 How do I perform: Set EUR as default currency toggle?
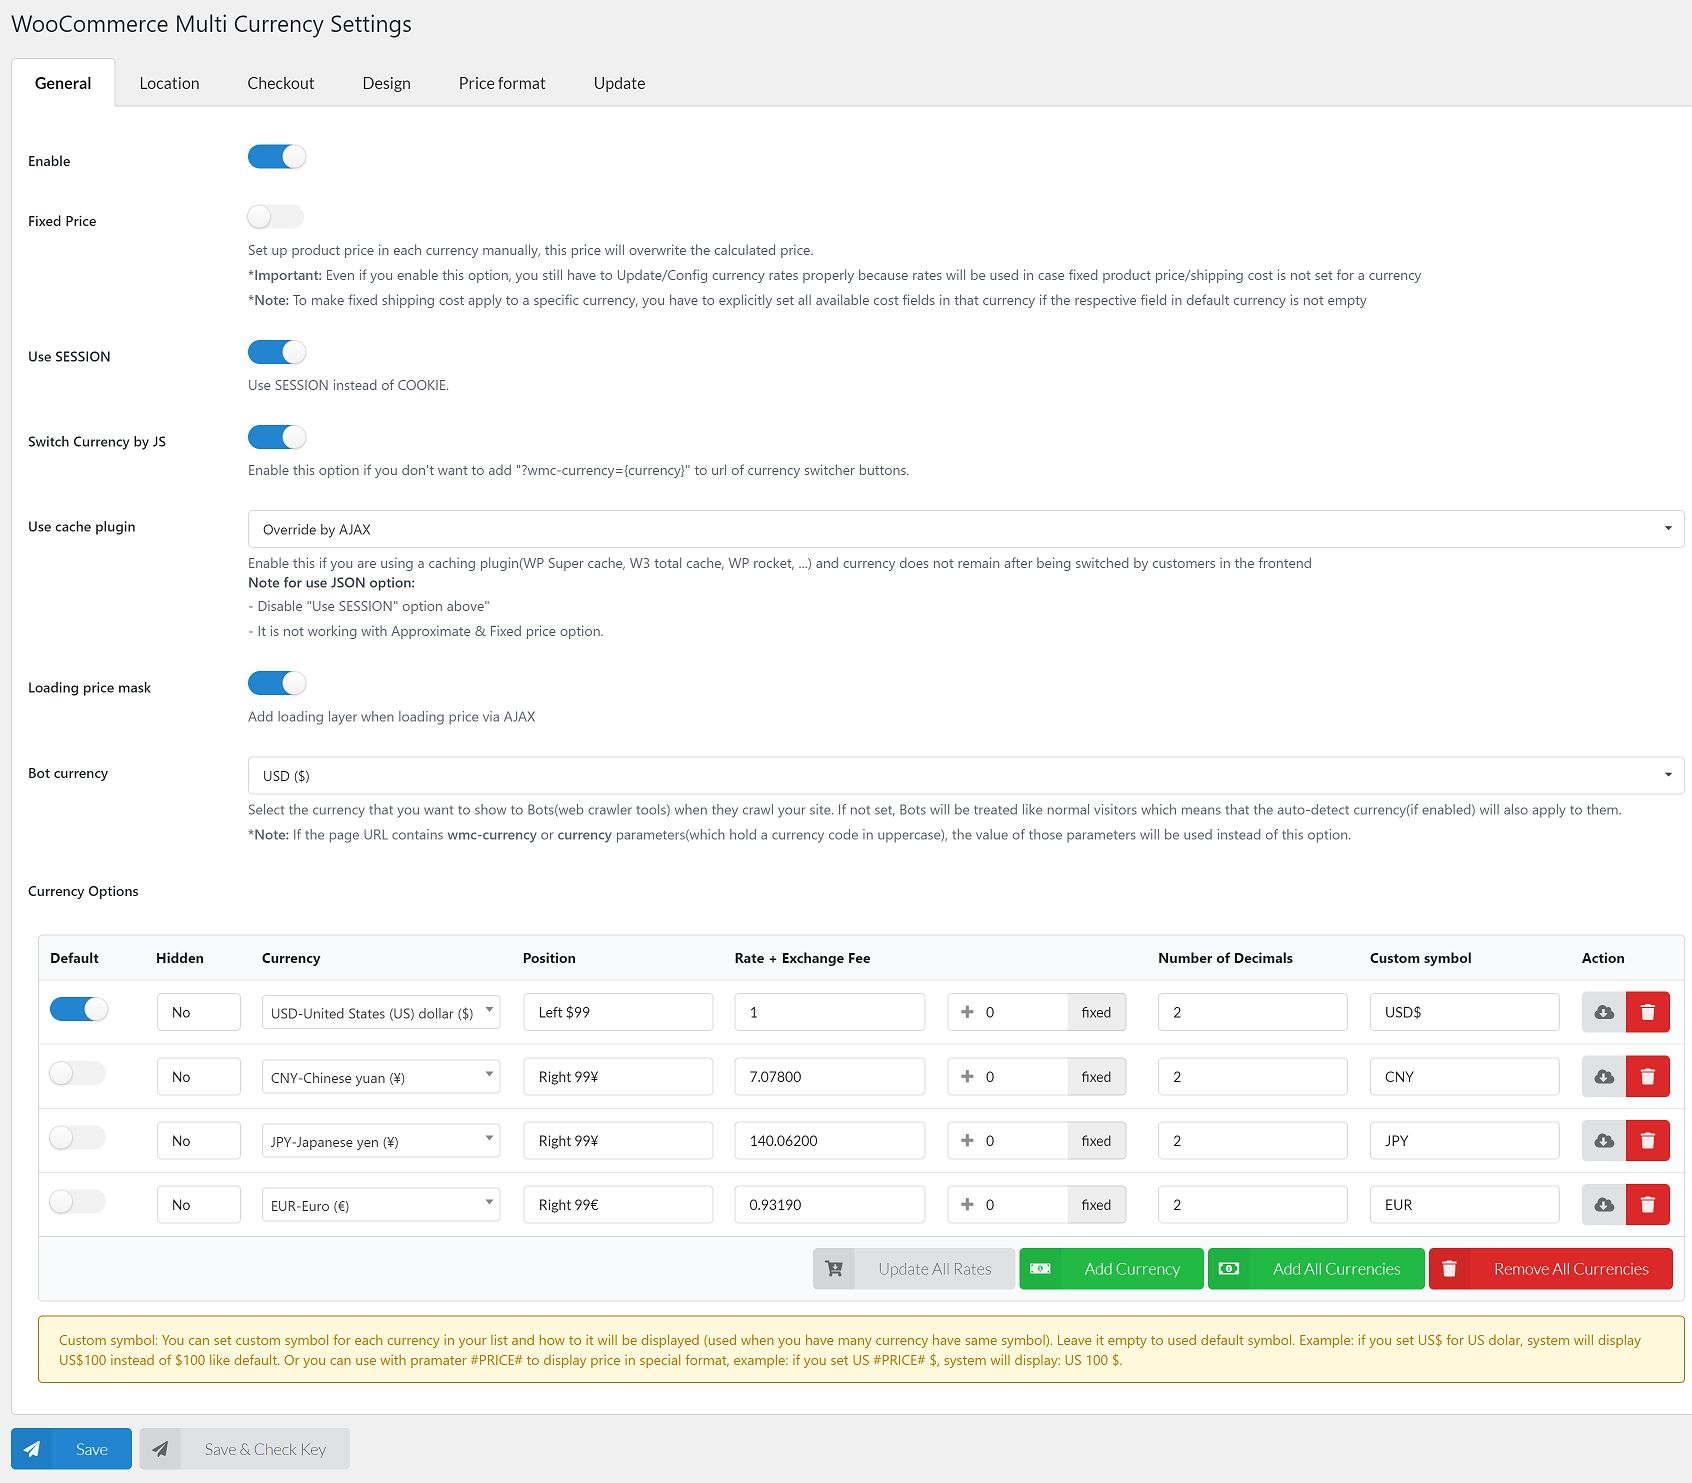click(78, 1201)
